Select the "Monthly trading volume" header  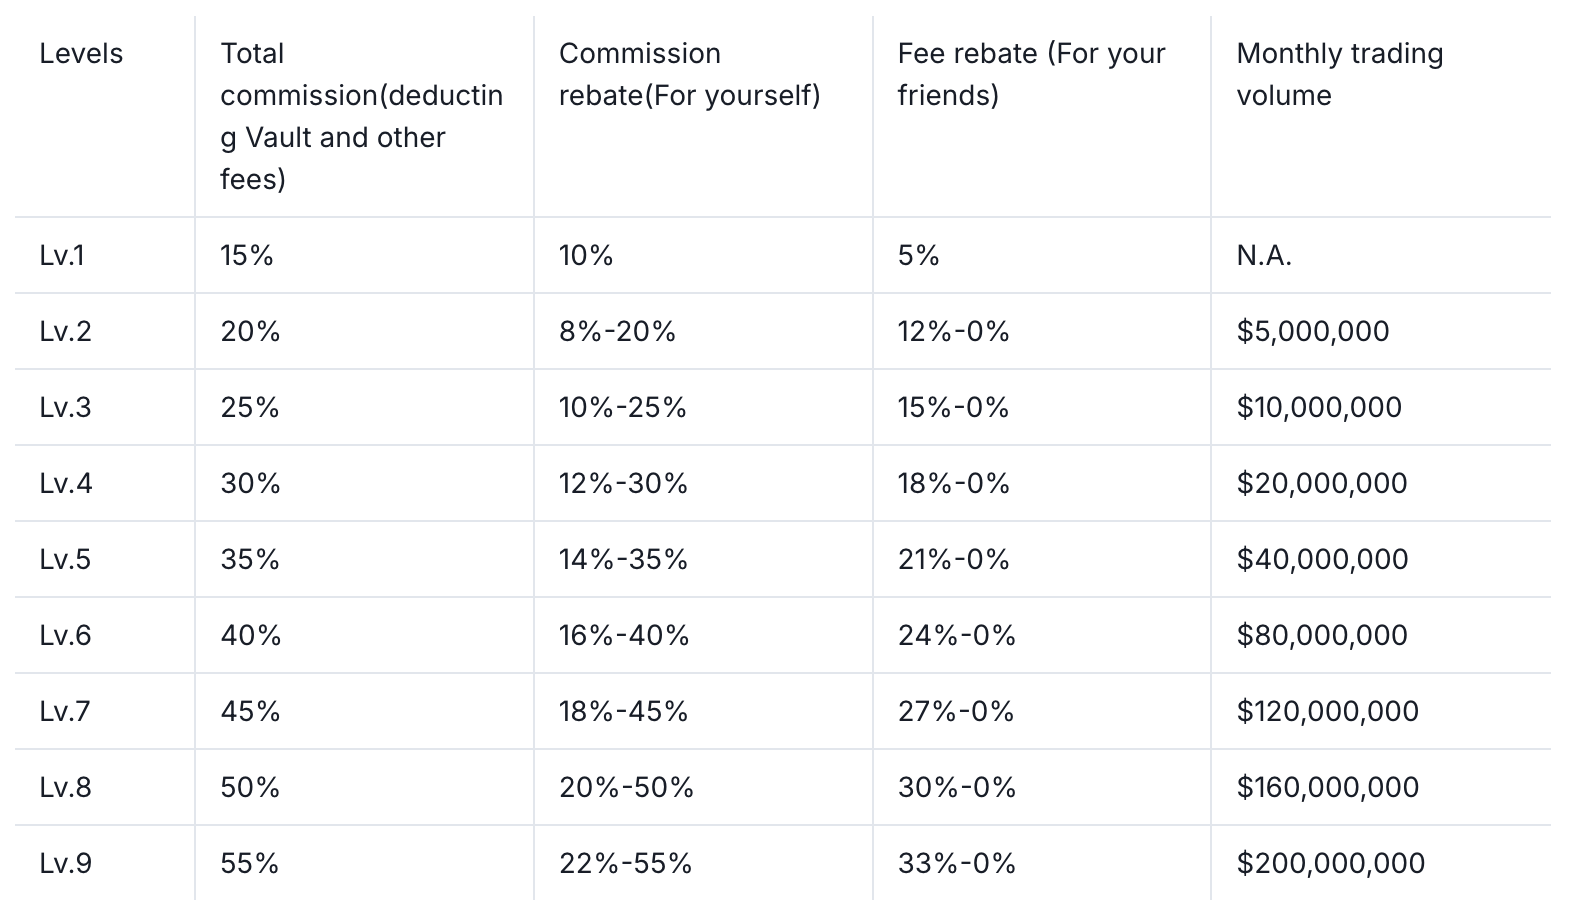click(x=1339, y=75)
